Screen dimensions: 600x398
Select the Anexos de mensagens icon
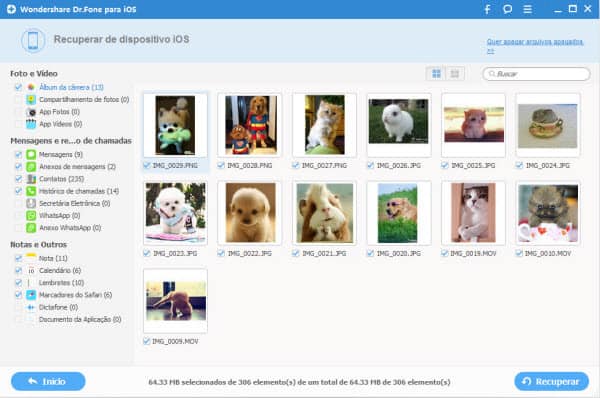pyautogui.click(x=31, y=167)
